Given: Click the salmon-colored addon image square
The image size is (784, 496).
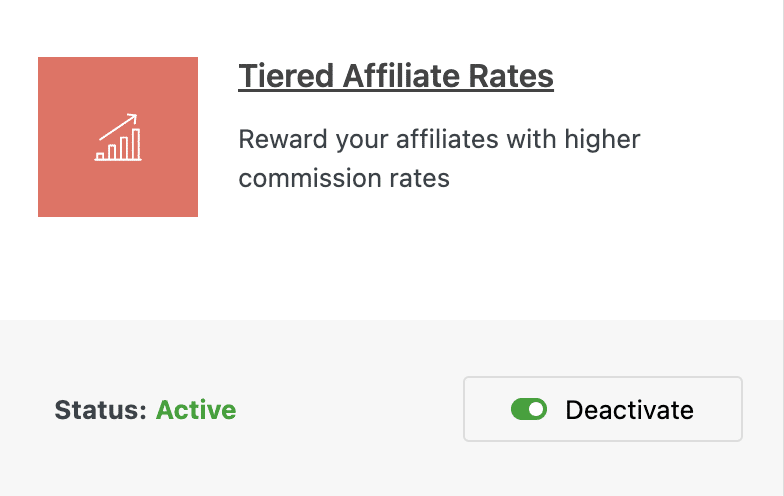Looking at the screenshot, I should coord(118,137).
